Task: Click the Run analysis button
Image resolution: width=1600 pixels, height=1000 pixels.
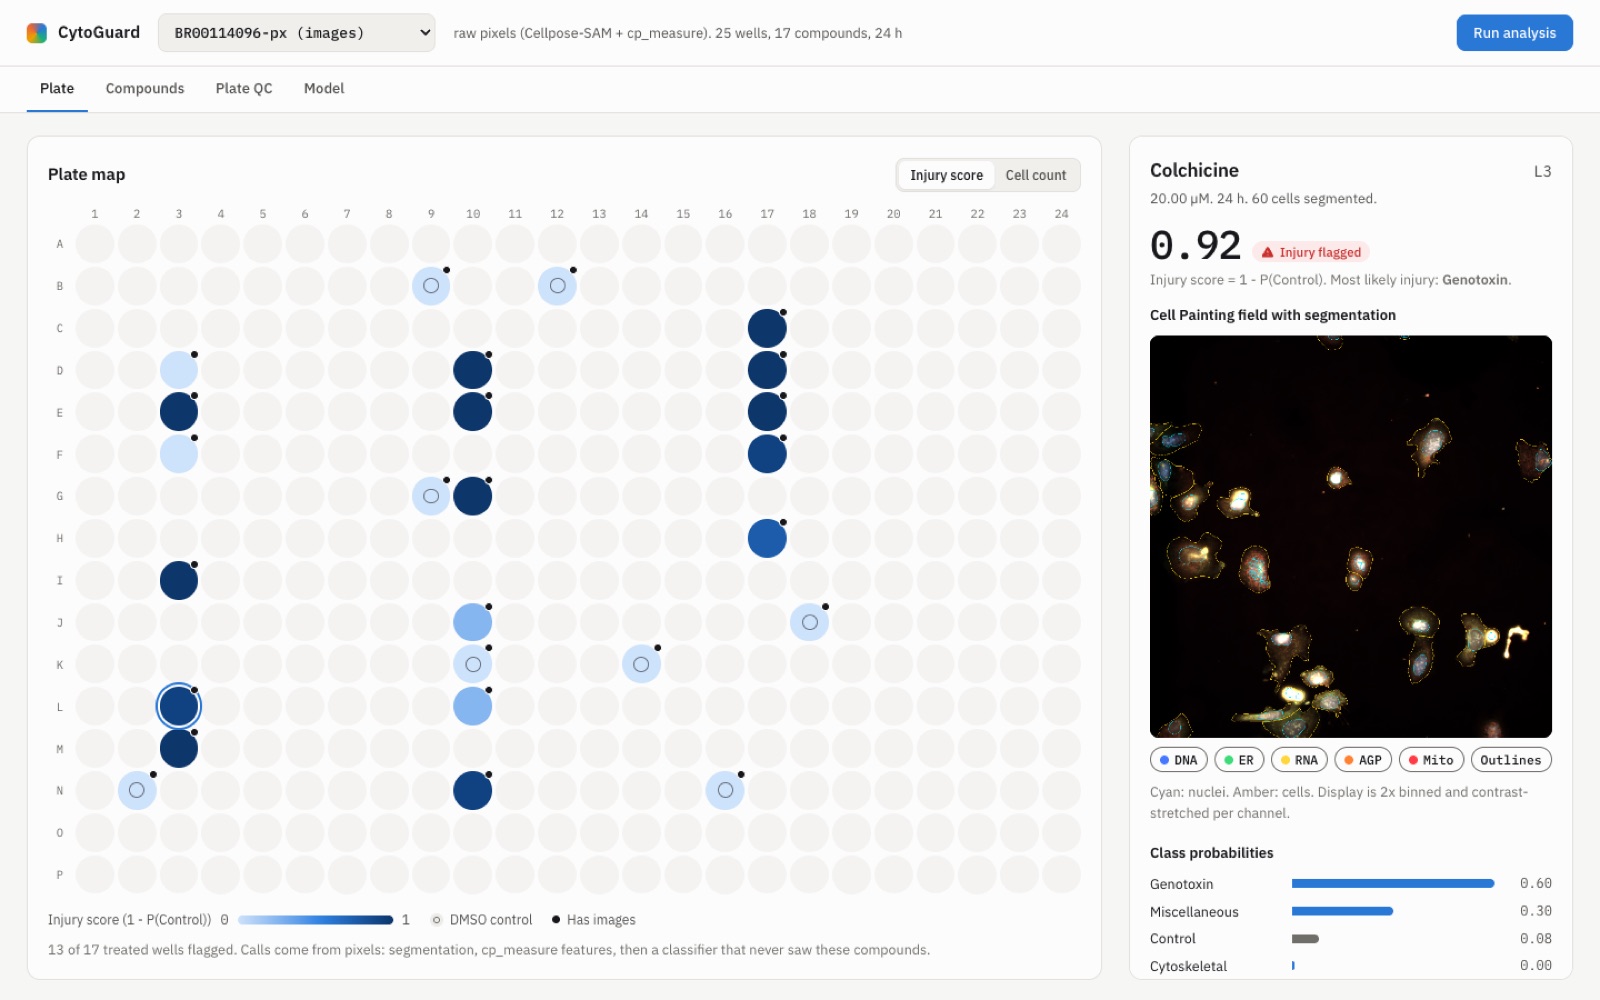Action: click(1514, 33)
